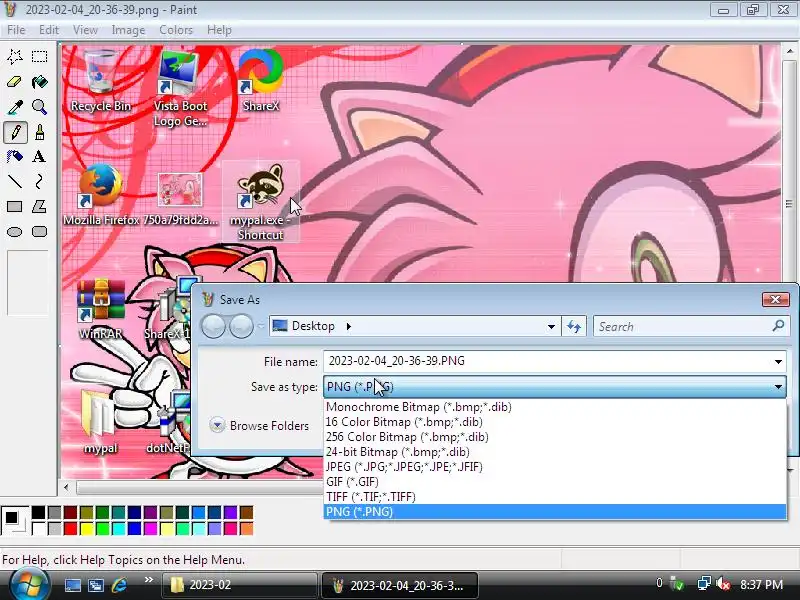800x600 pixels.
Task: Choose 256 Color Bitmap file type
Action: coord(555,437)
